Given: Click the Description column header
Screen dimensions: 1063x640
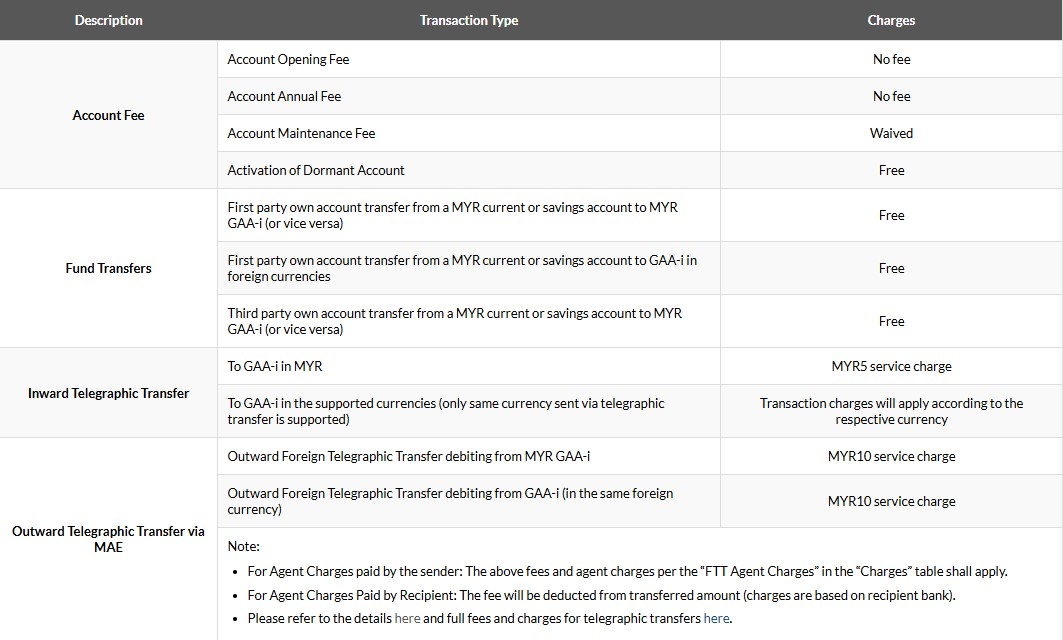Looking at the screenshot, I should click(108, 20).
